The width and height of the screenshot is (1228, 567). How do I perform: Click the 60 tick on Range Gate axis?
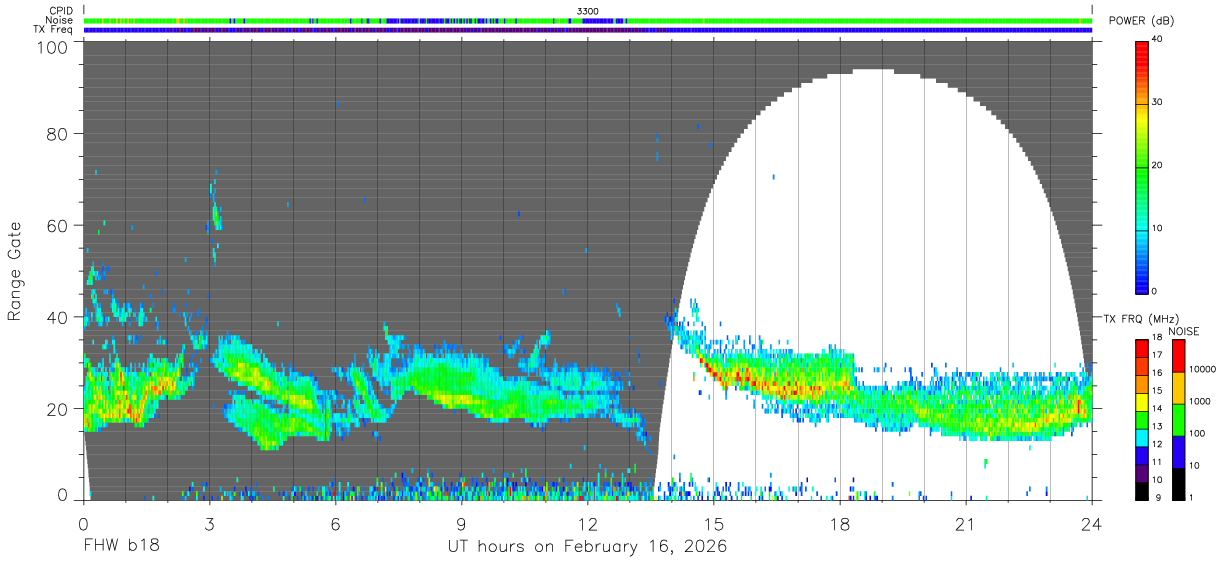point(58,225)
